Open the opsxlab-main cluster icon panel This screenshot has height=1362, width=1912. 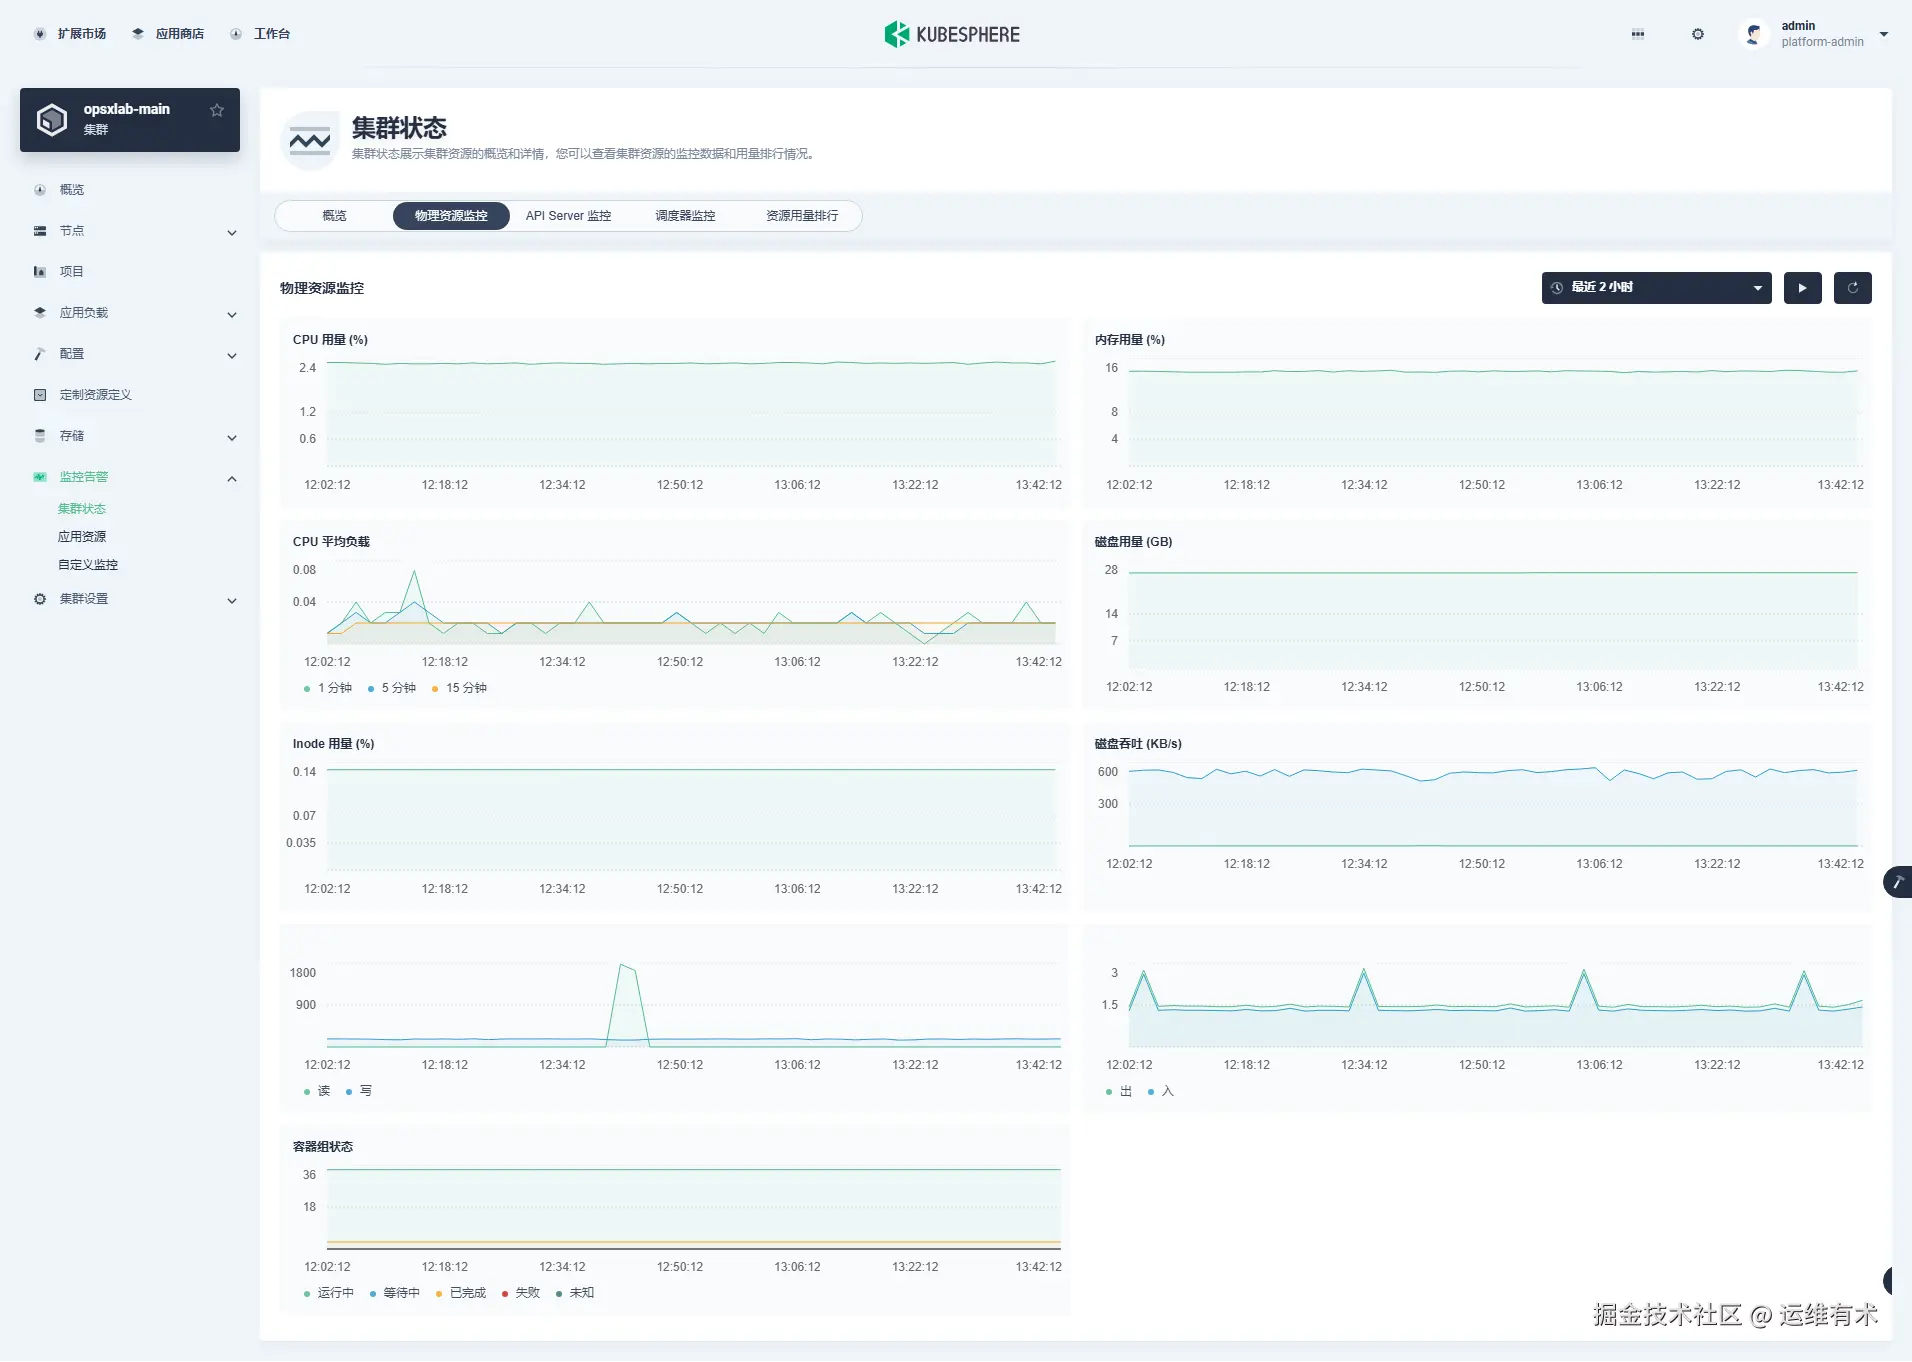click(x=51, y=118)
